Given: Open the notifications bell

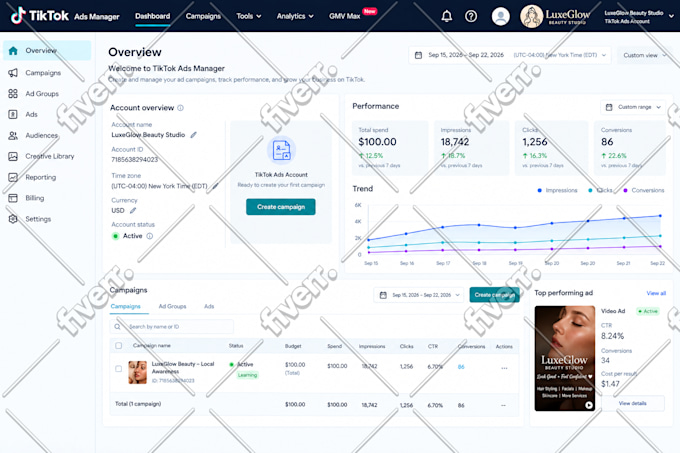Looking at the screenshot, I should tap(446, 16).
